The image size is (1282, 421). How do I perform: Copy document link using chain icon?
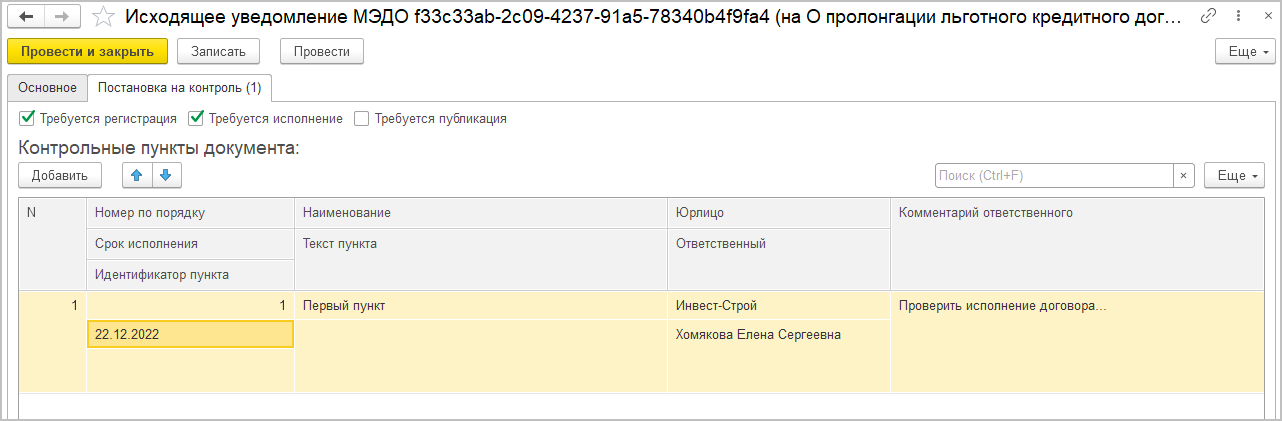tap(1208, 17)
